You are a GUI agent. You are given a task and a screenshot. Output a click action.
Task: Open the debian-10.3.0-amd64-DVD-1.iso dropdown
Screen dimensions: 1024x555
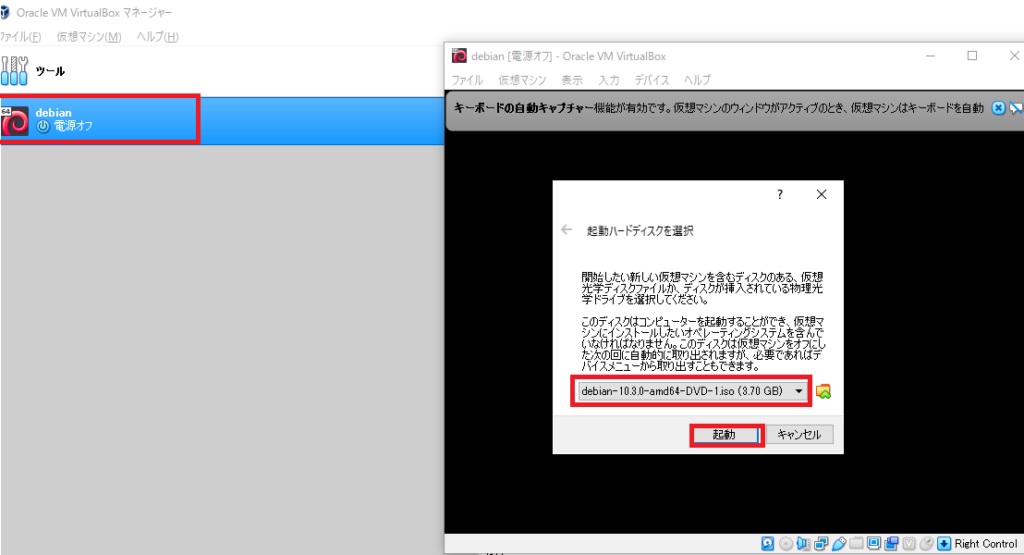692,391
